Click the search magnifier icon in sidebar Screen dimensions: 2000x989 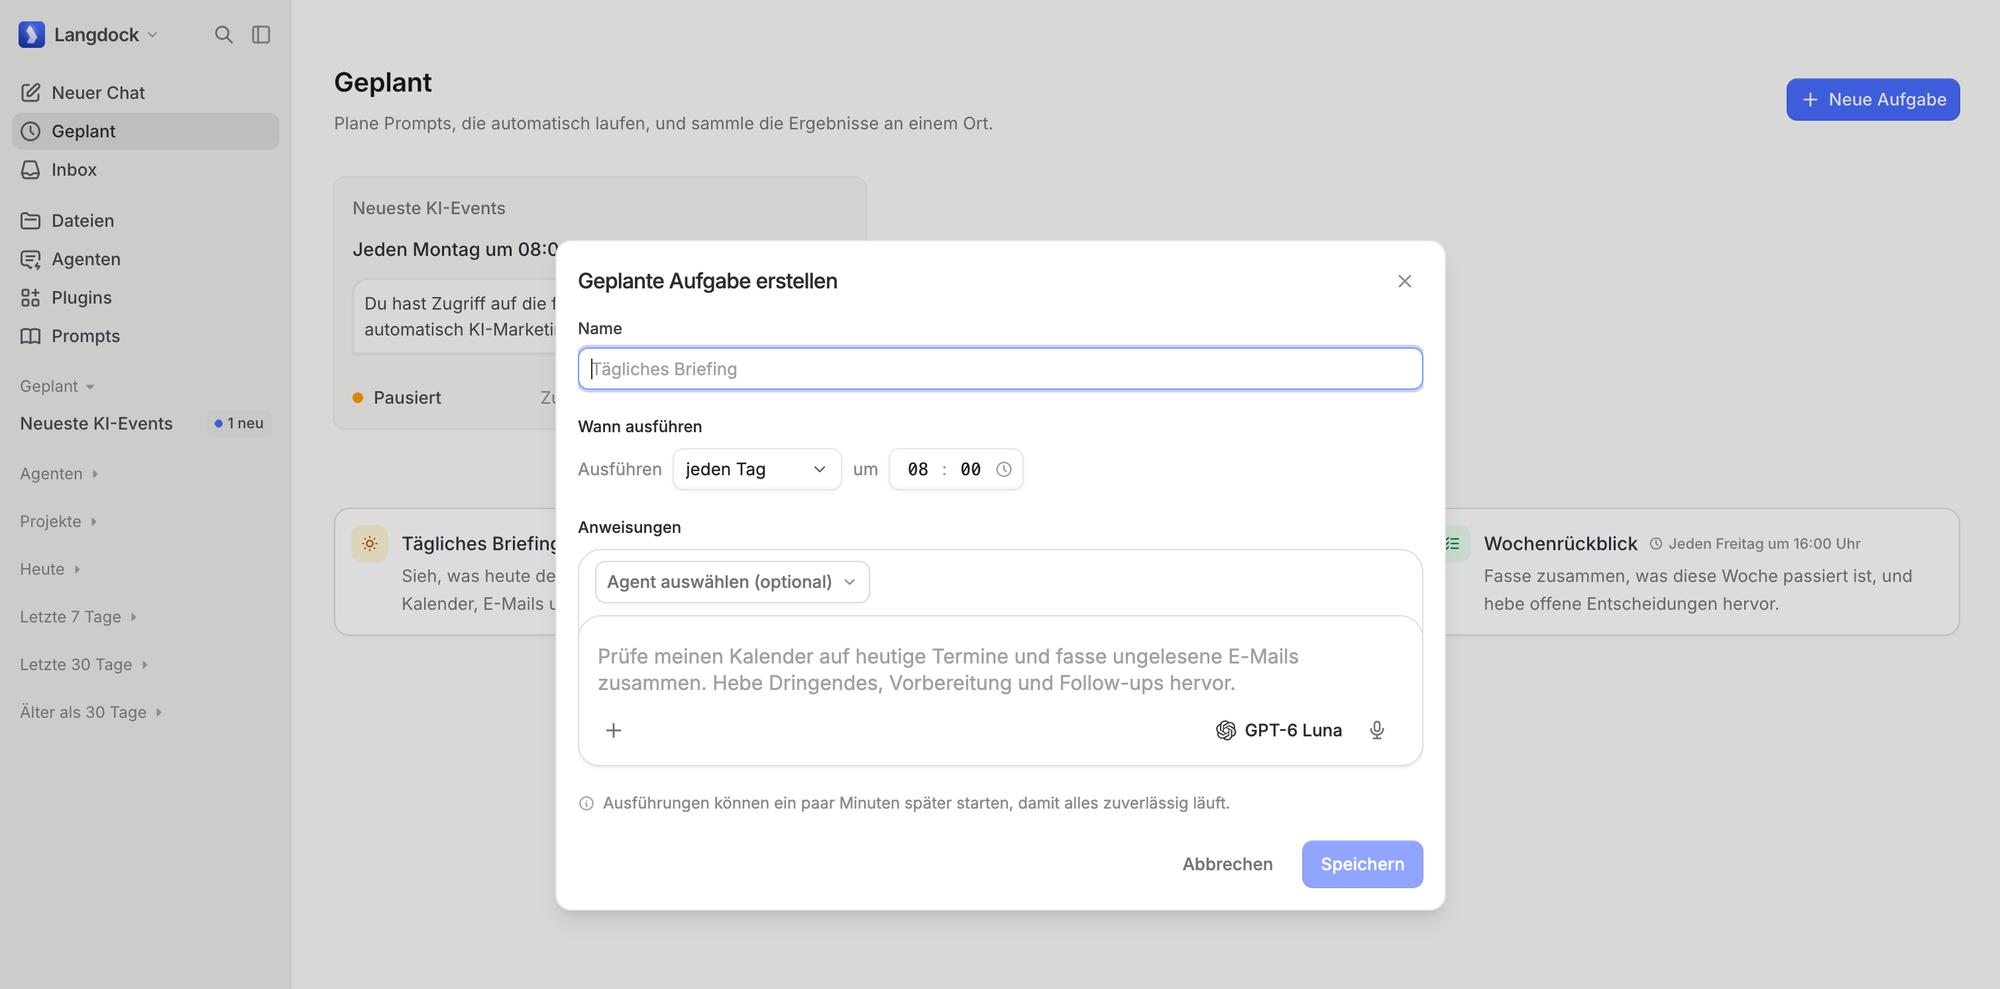(224, 35)
